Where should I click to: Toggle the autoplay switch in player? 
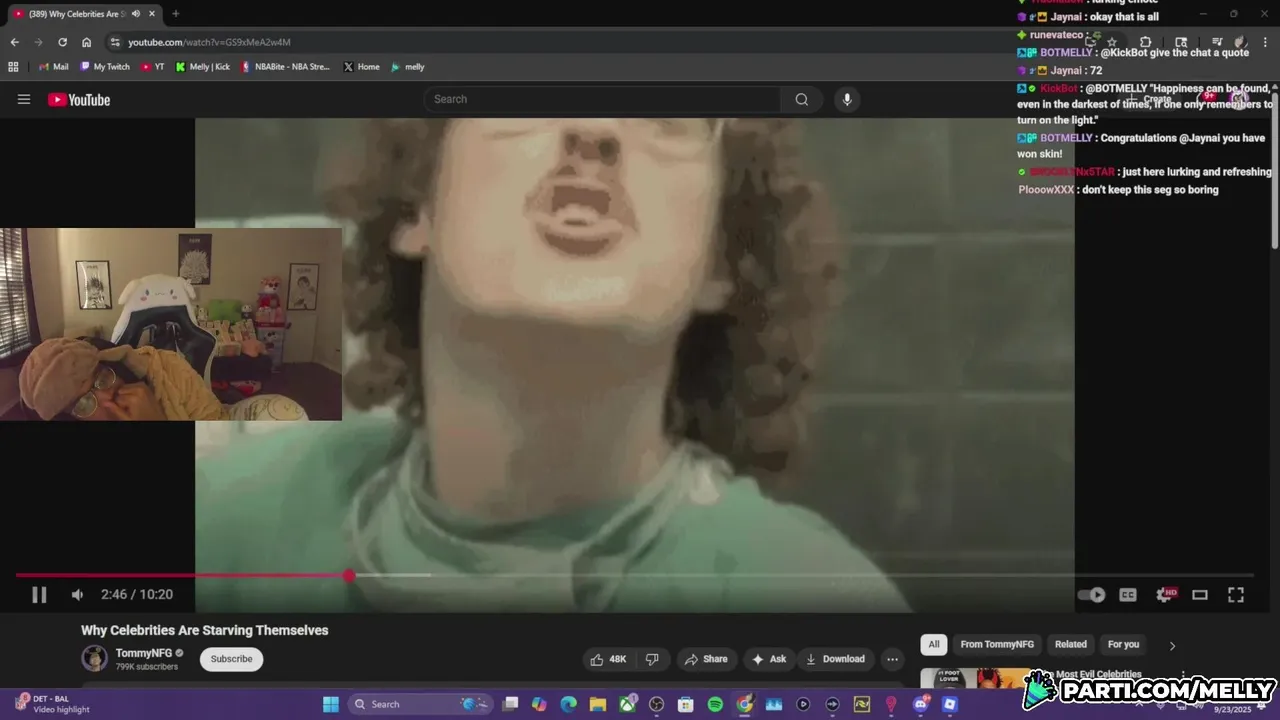[x=1091, y=595]
